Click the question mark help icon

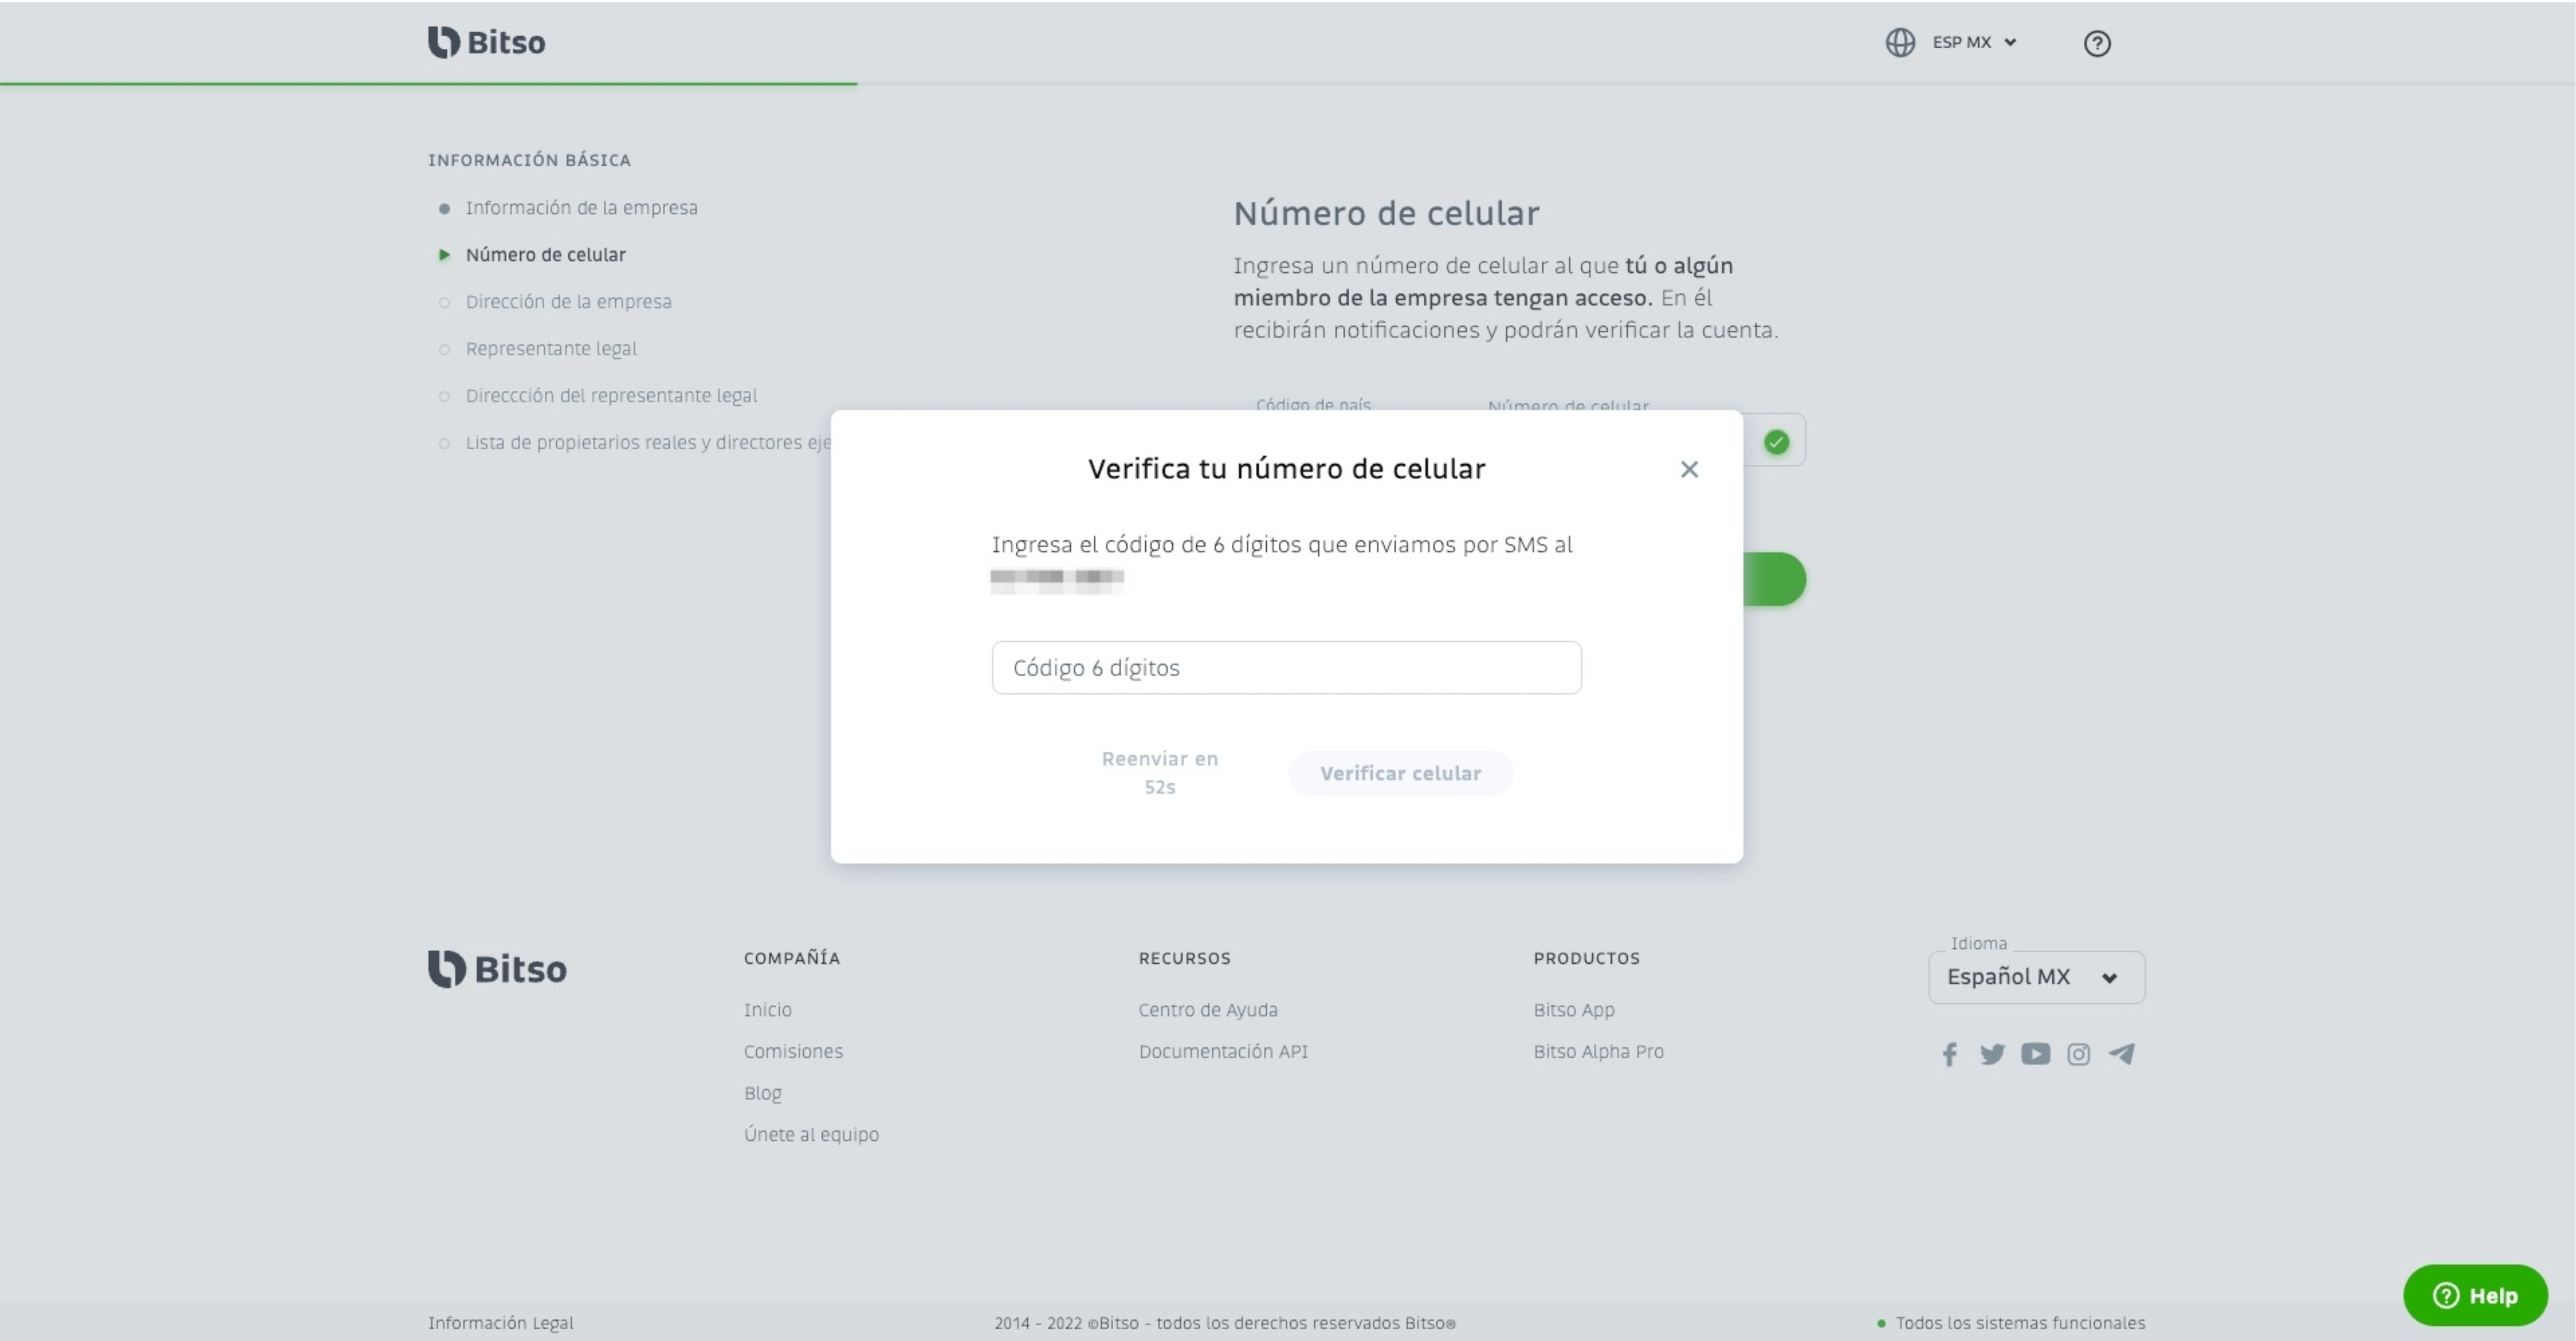click(x=2097, y=43)
